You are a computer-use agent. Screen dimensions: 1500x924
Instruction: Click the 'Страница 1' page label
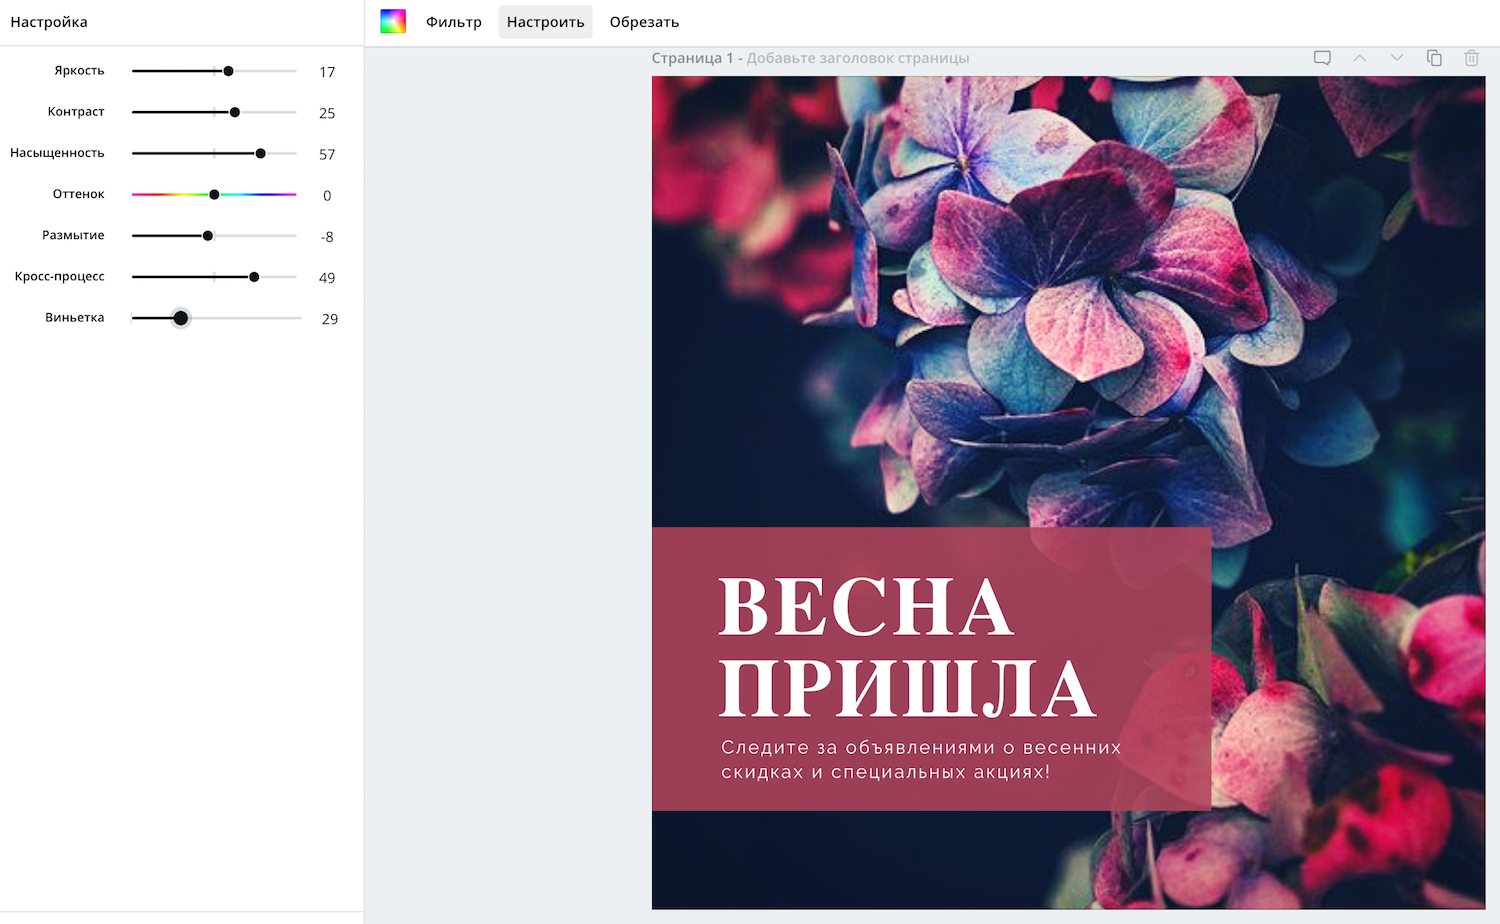pos(692,58)
